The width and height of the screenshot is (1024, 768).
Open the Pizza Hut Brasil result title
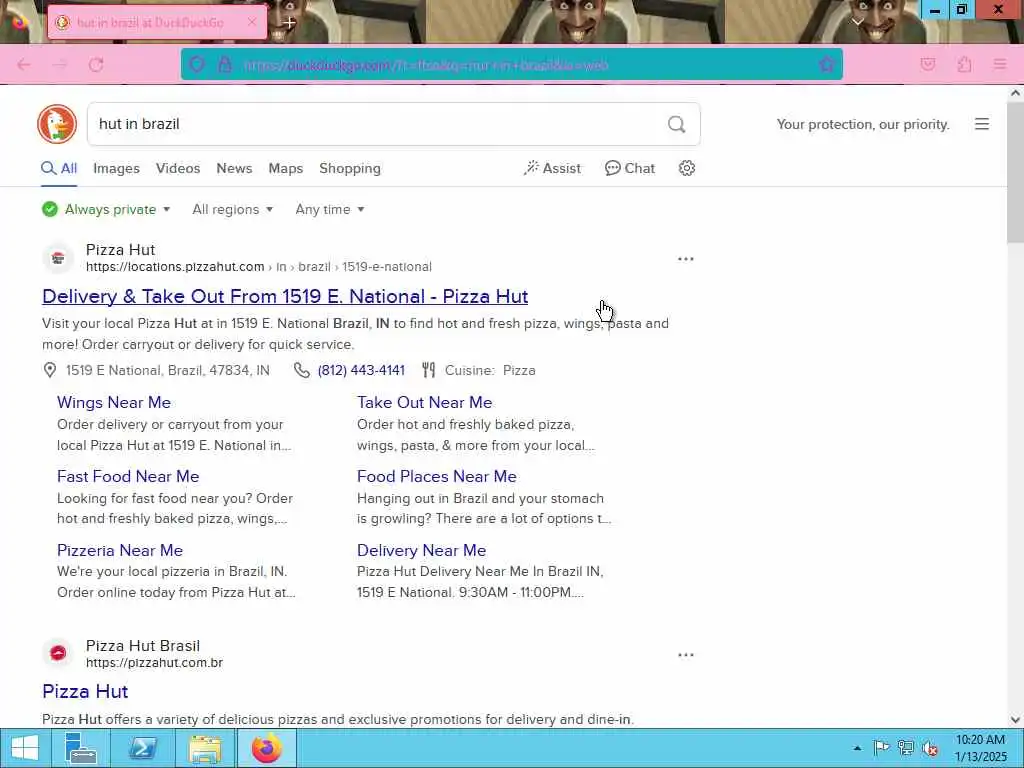(x=85, y=692)
